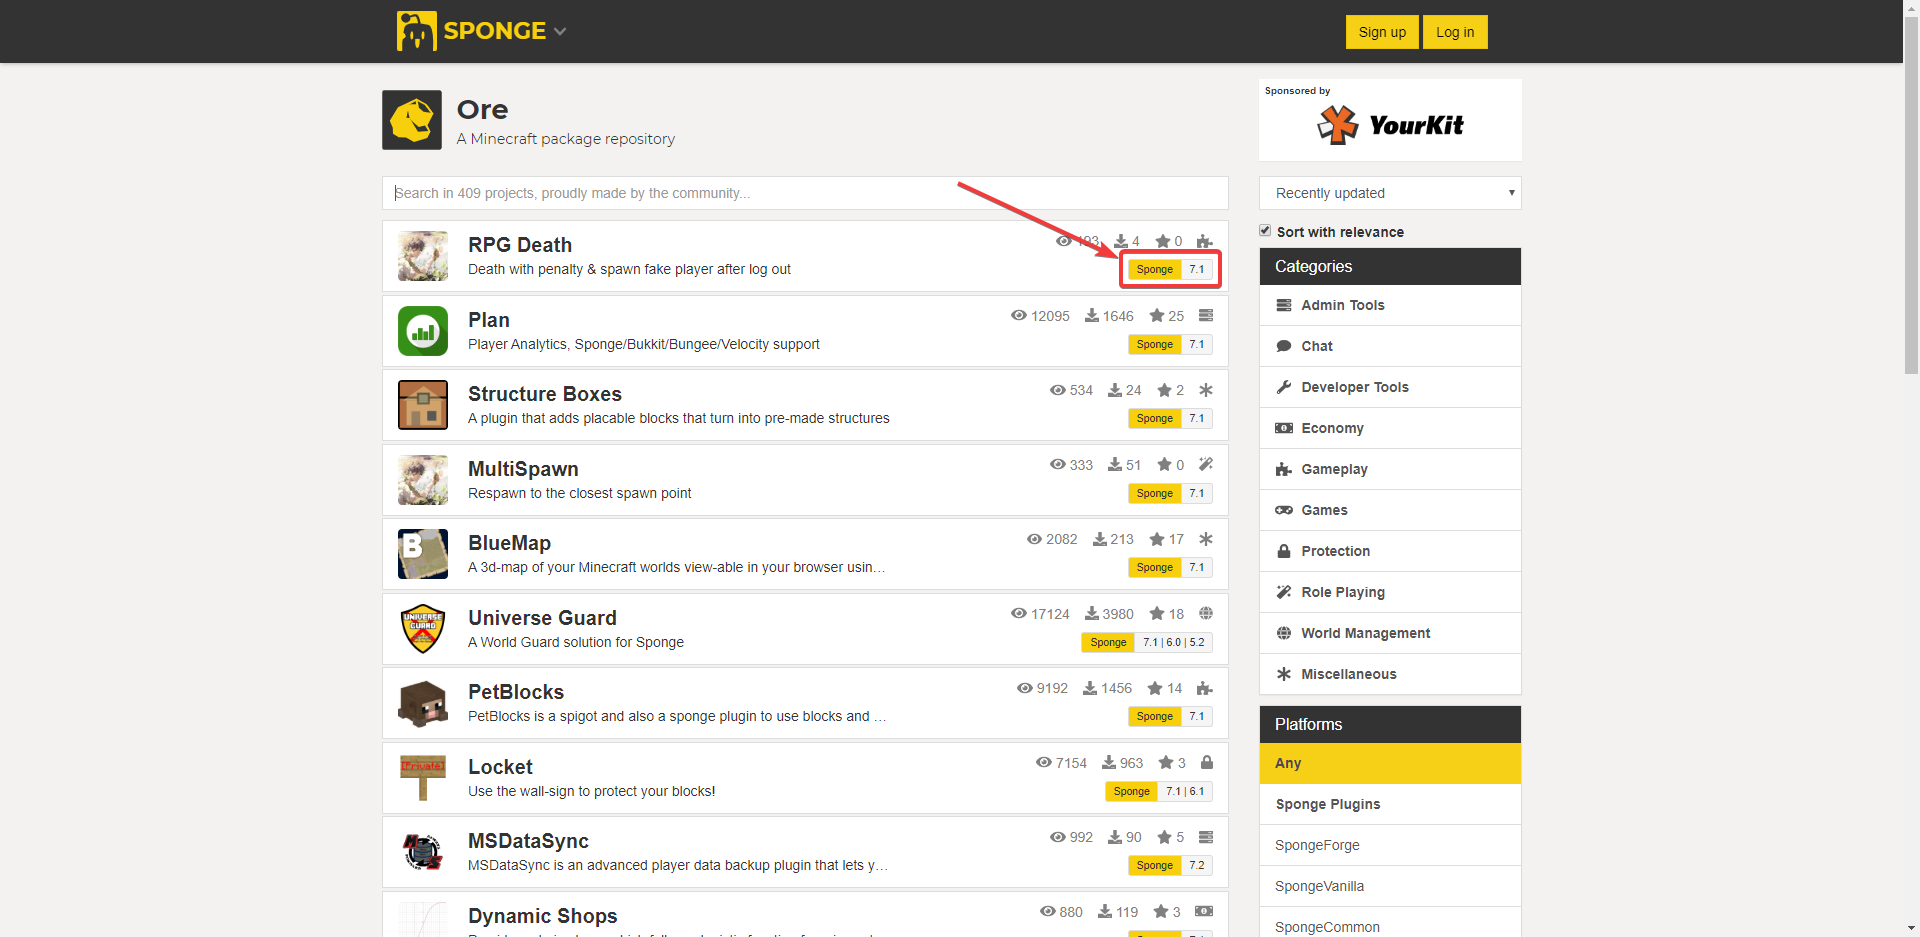Screen dimensions: 1920x937
Task: Open the Recently updated sort dropdown
Action: 1390,193
